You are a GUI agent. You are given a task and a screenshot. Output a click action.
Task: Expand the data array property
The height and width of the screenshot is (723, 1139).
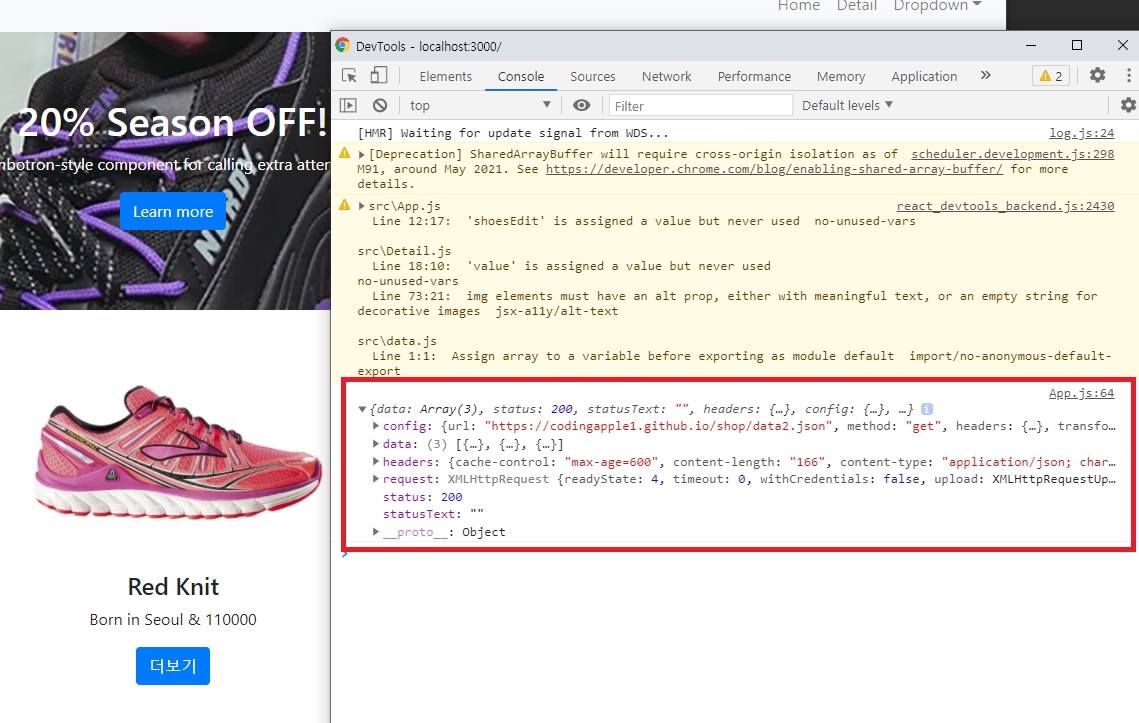point(376,444)
